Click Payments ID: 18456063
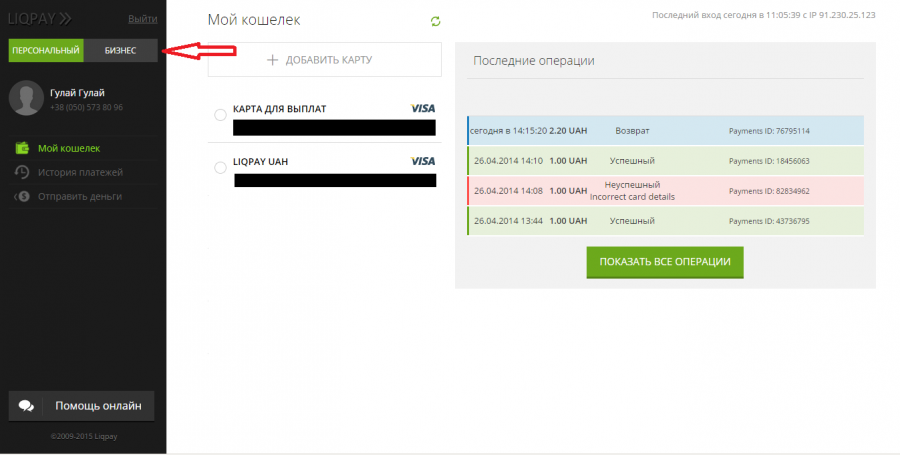 pyautogui.click(x=769, y=161)
